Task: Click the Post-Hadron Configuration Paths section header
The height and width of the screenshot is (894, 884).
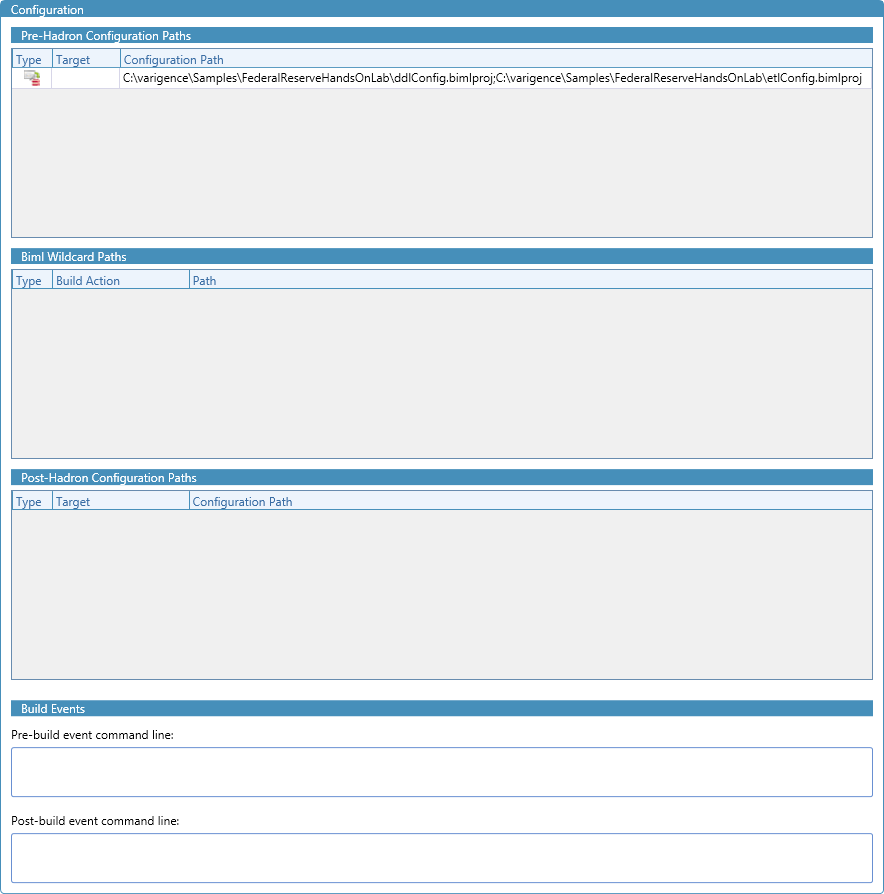Action: point(441,478)
